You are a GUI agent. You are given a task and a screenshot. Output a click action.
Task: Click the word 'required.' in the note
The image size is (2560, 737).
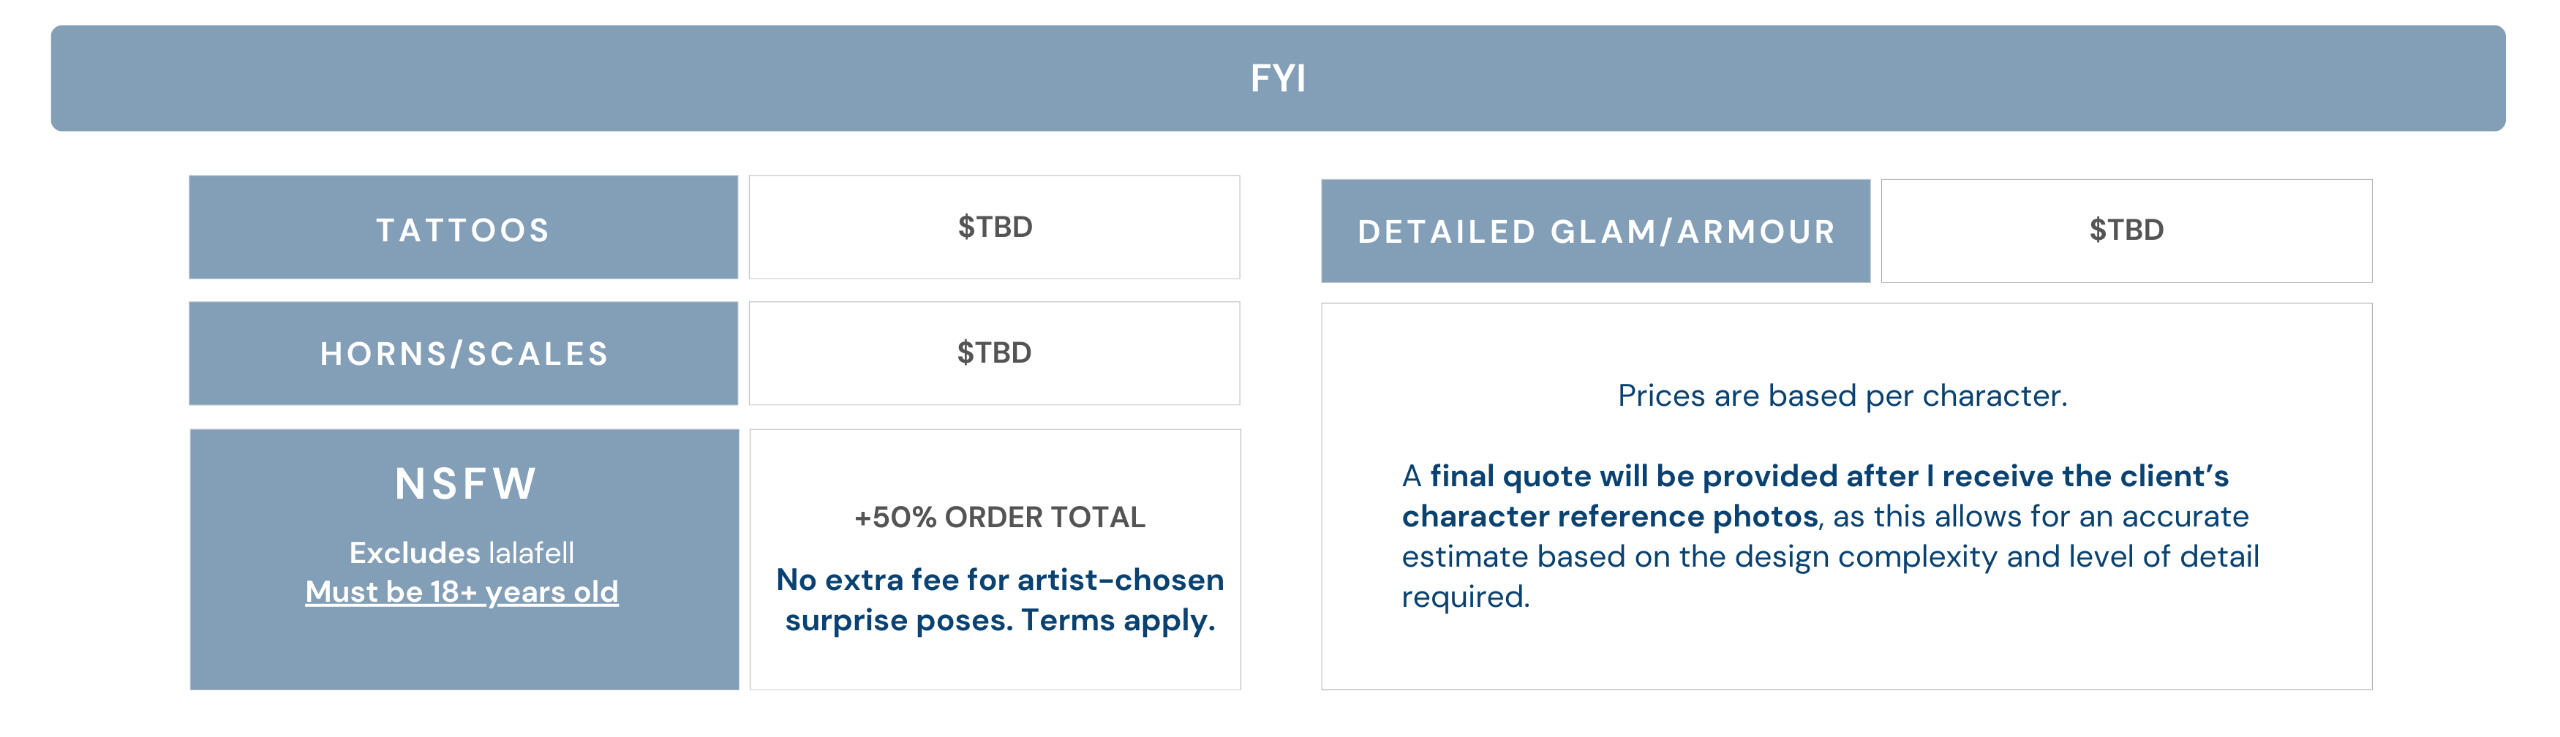[1465, 597]
